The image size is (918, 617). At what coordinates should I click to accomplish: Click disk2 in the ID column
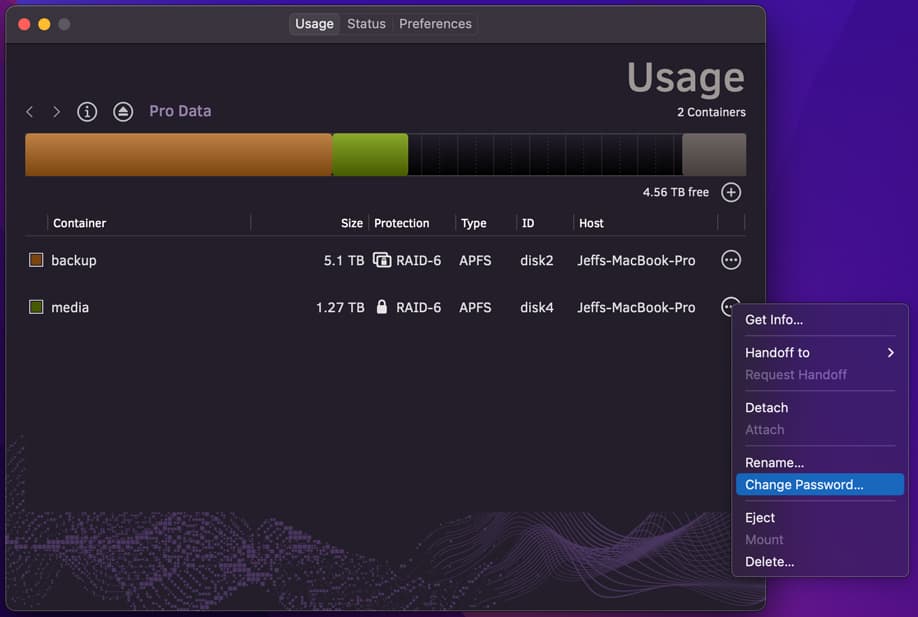coord(537,260)
